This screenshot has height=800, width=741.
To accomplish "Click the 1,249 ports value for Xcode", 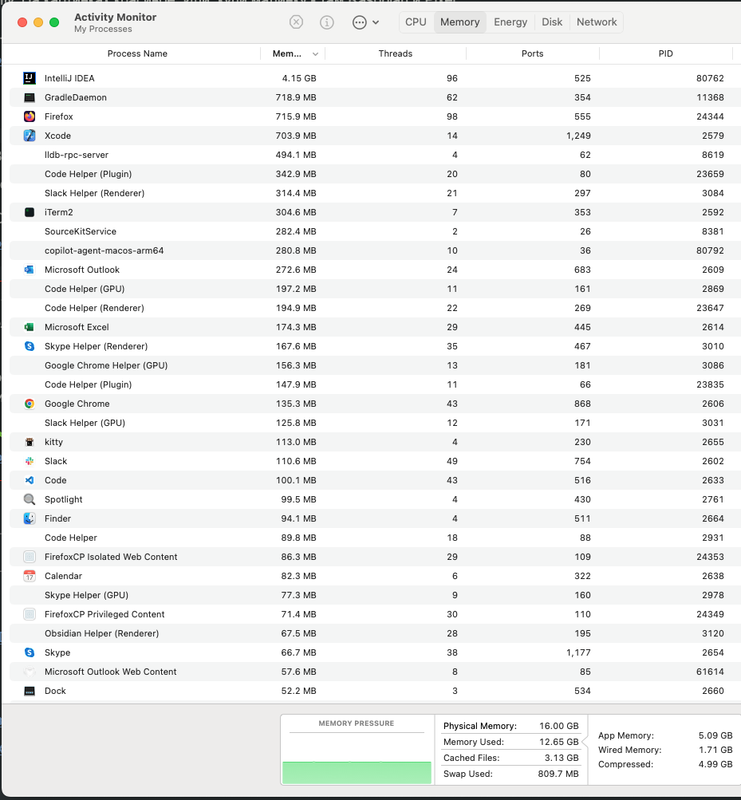I will click(578, 136).
